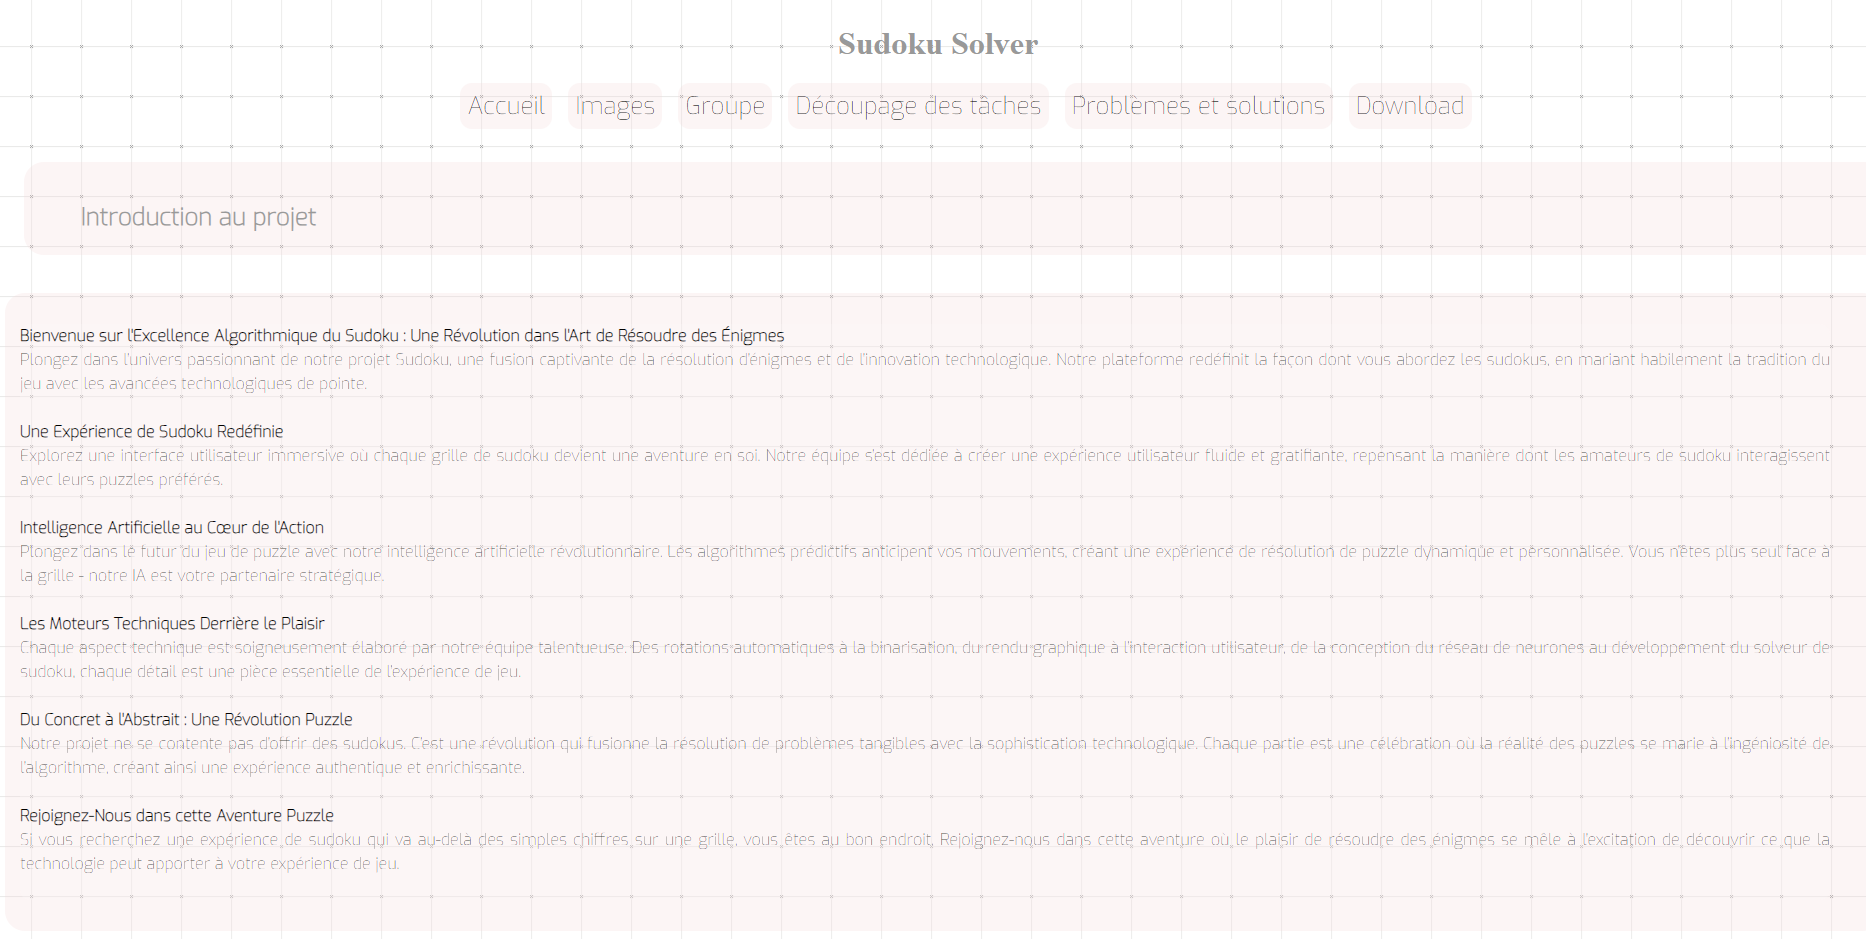The image size is (1866, 939).
Task: Click Rejoignez-Nous dans cette Aventure Puzzle
Action: 176,815
